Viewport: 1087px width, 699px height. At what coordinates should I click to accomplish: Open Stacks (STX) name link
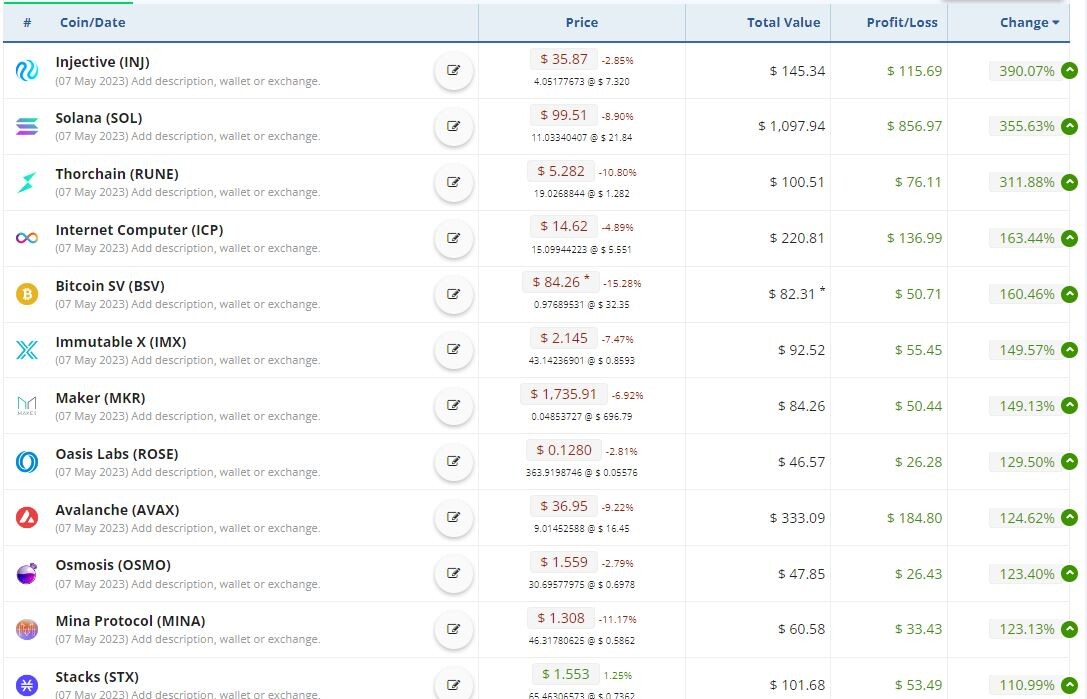pos(97,677)
